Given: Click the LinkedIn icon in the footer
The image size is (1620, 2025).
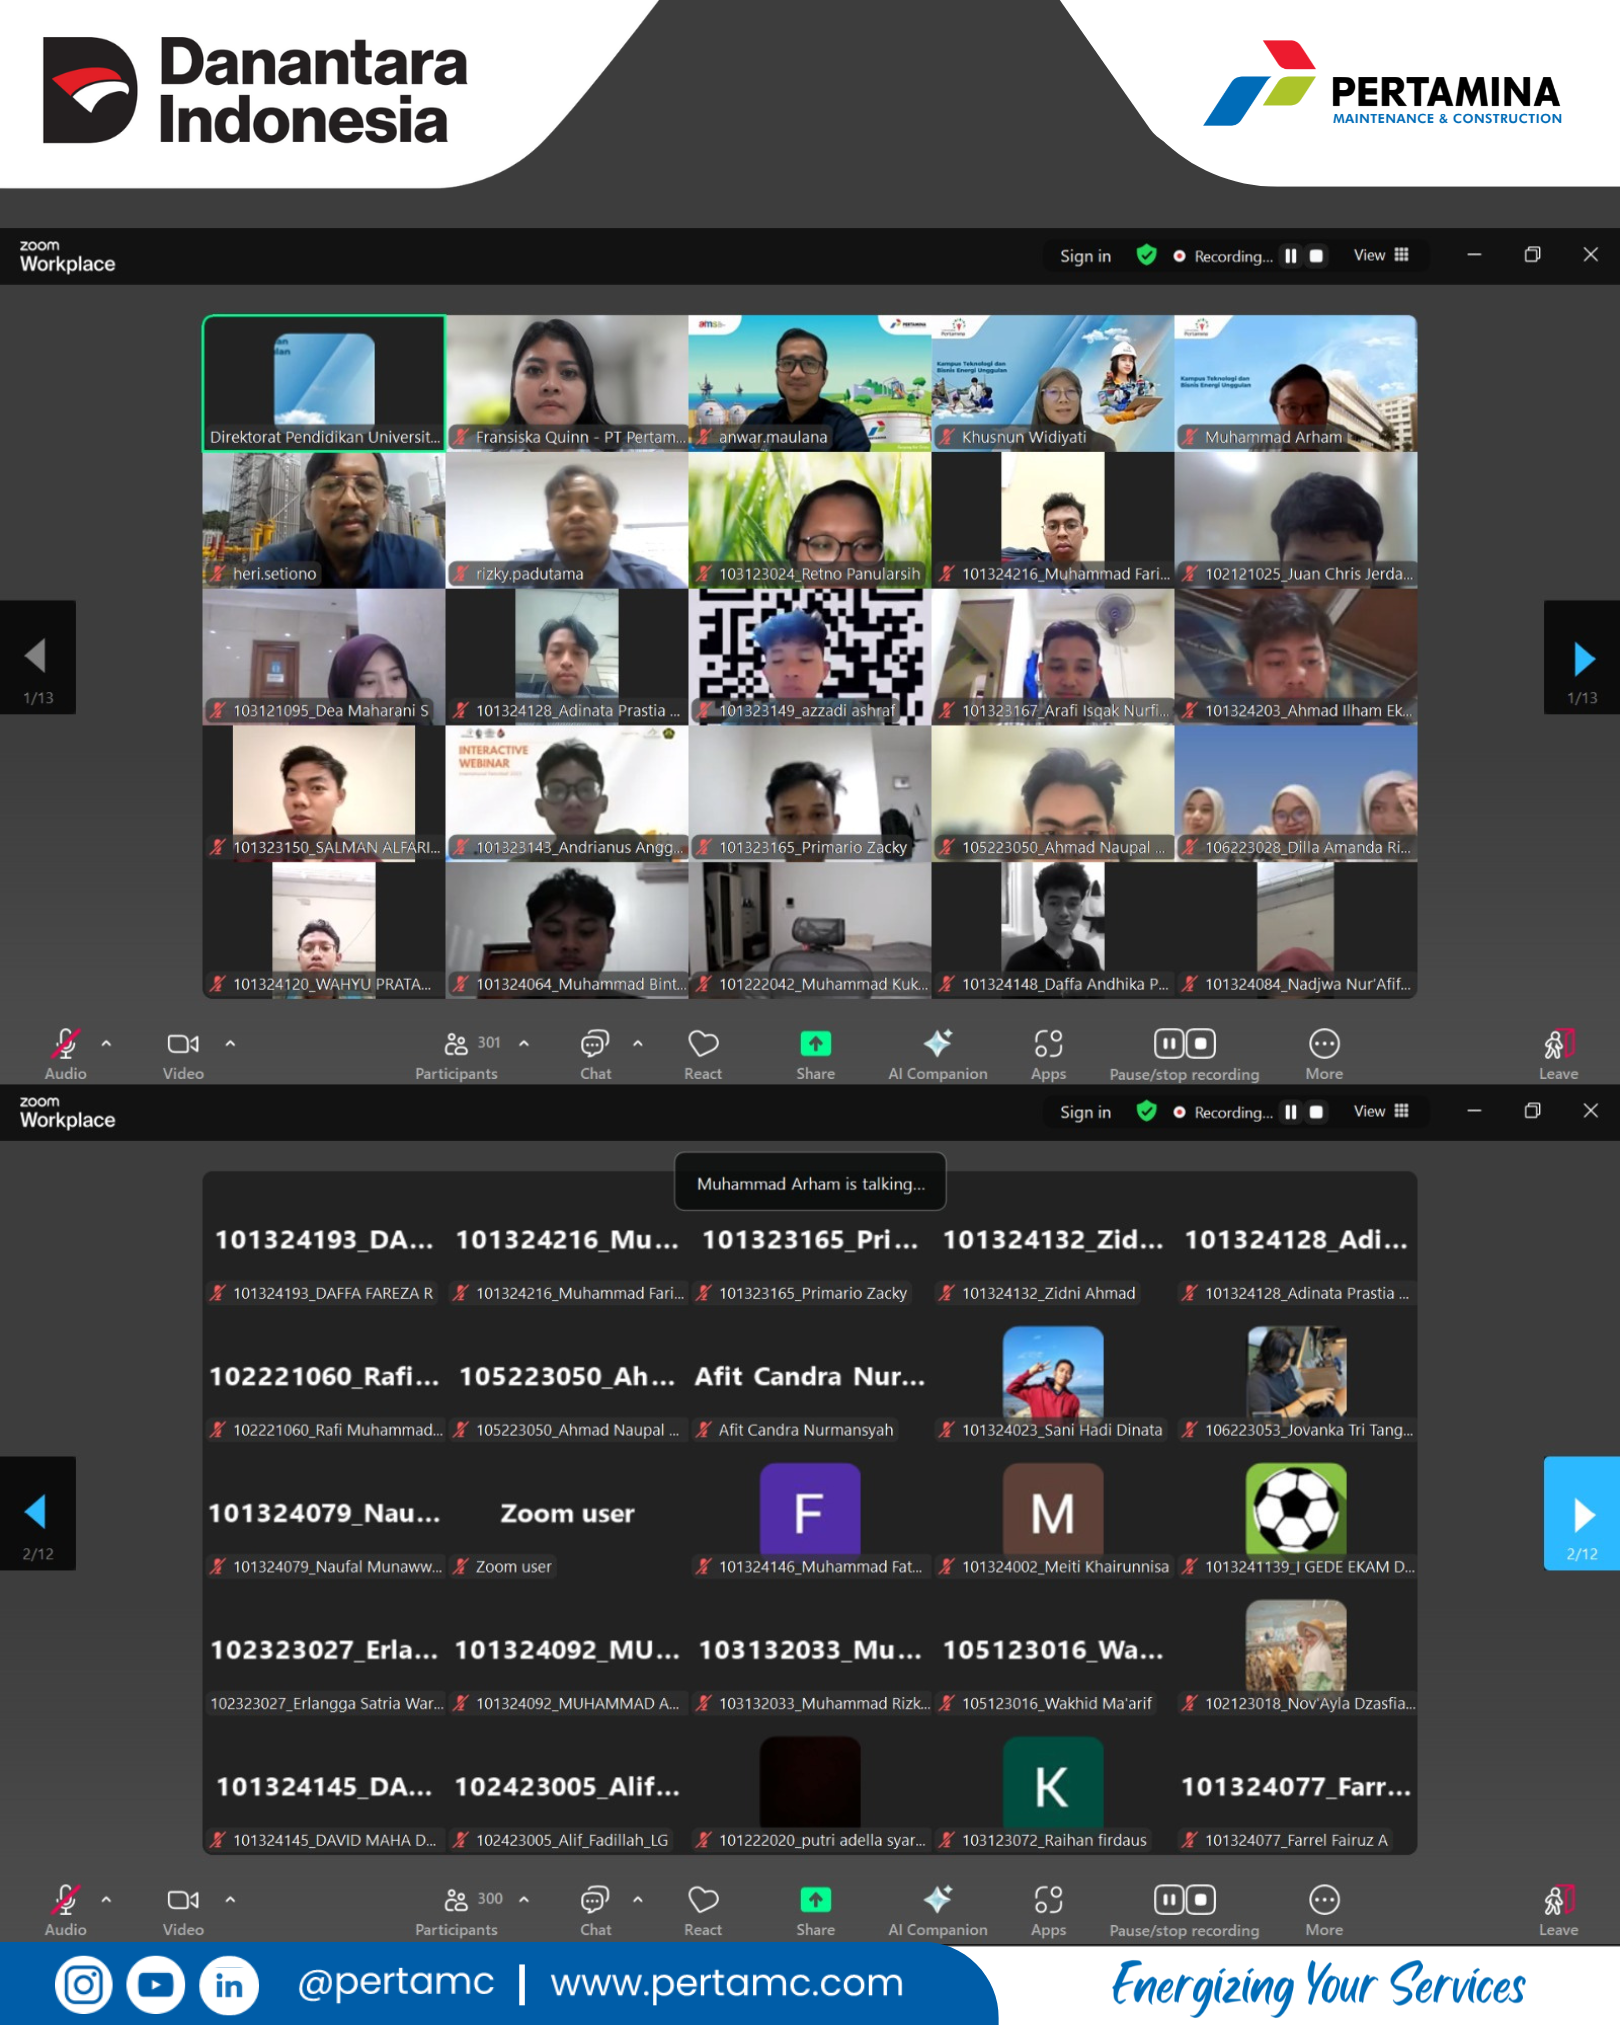Looking at the screenshot, I should 229,1985.
